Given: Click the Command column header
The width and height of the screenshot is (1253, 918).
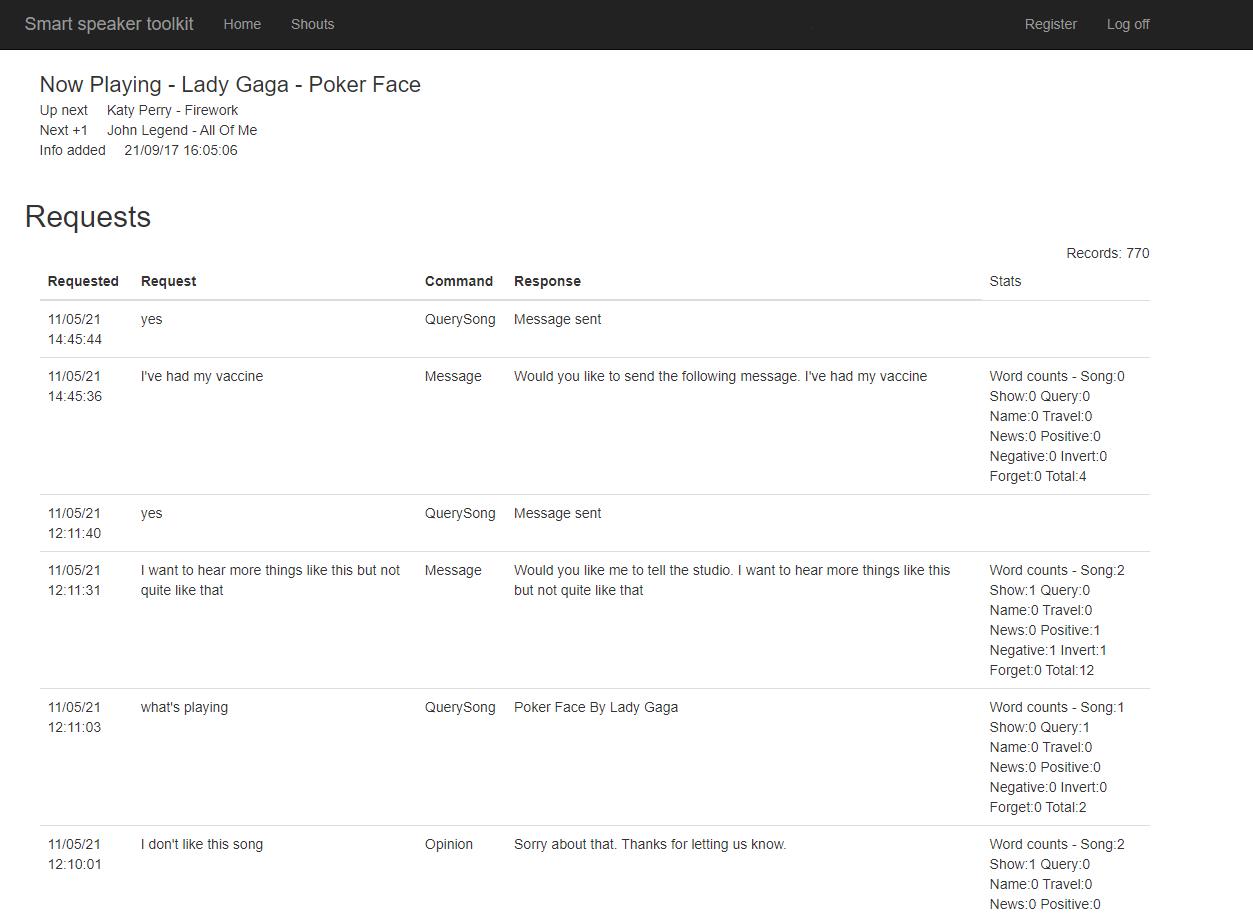Looking at the screenshot, I should point(459,281).
